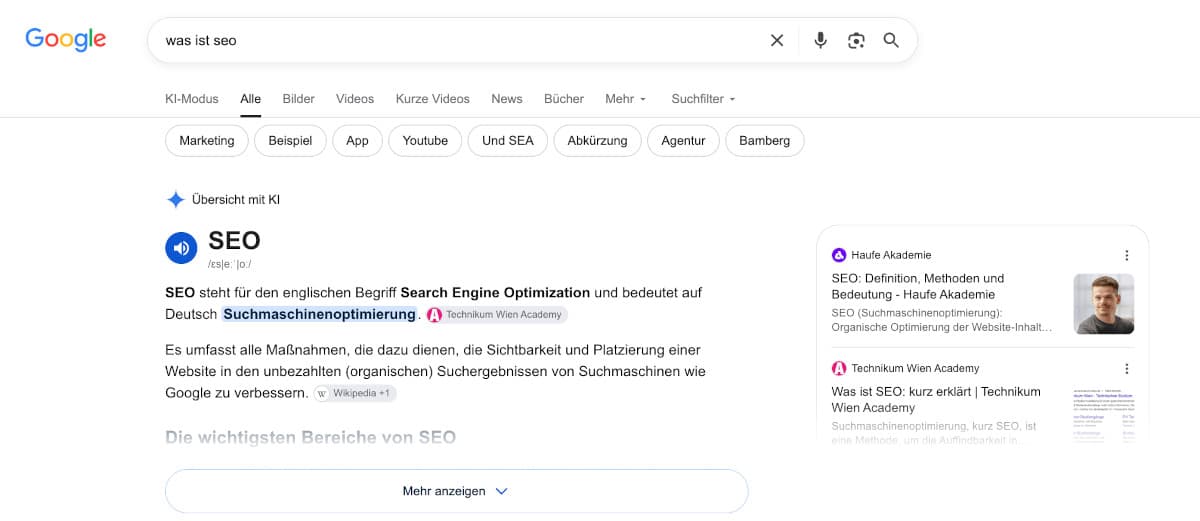
Task: Click highlighted word Suchmaschinenoptimierung
Action: 319,314
